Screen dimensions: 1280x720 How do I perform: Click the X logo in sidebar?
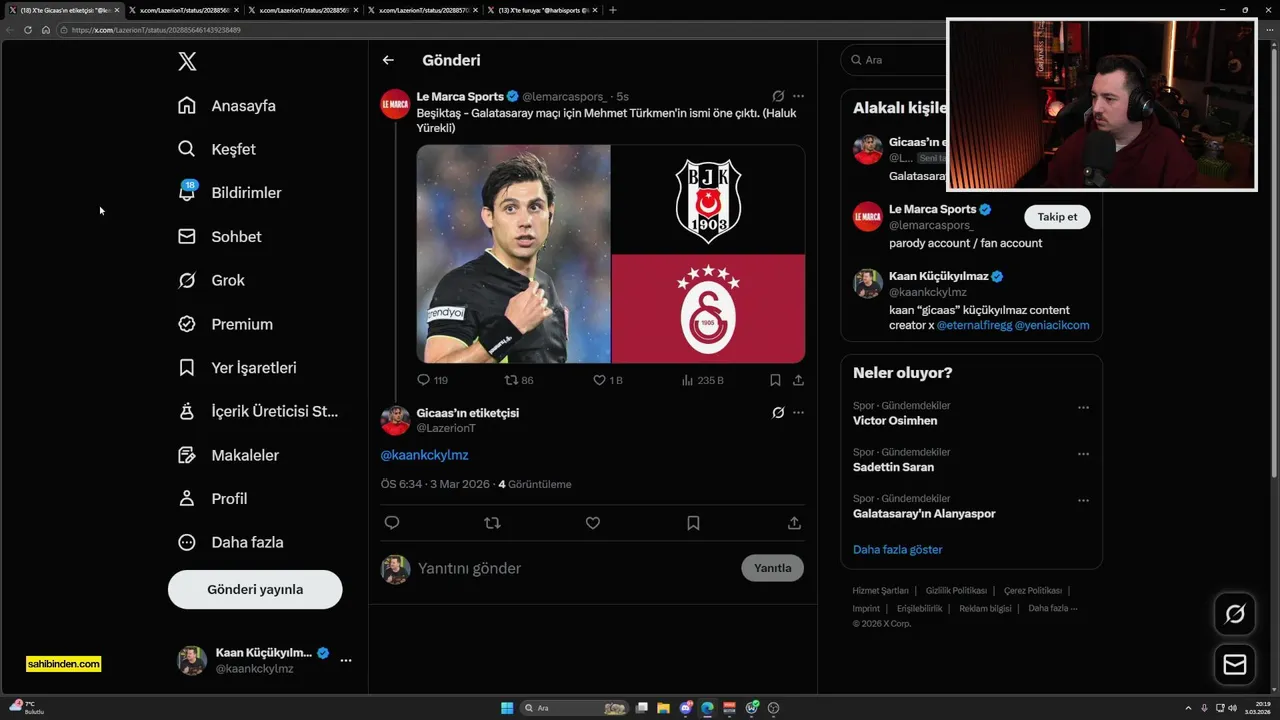click(187, 61)
